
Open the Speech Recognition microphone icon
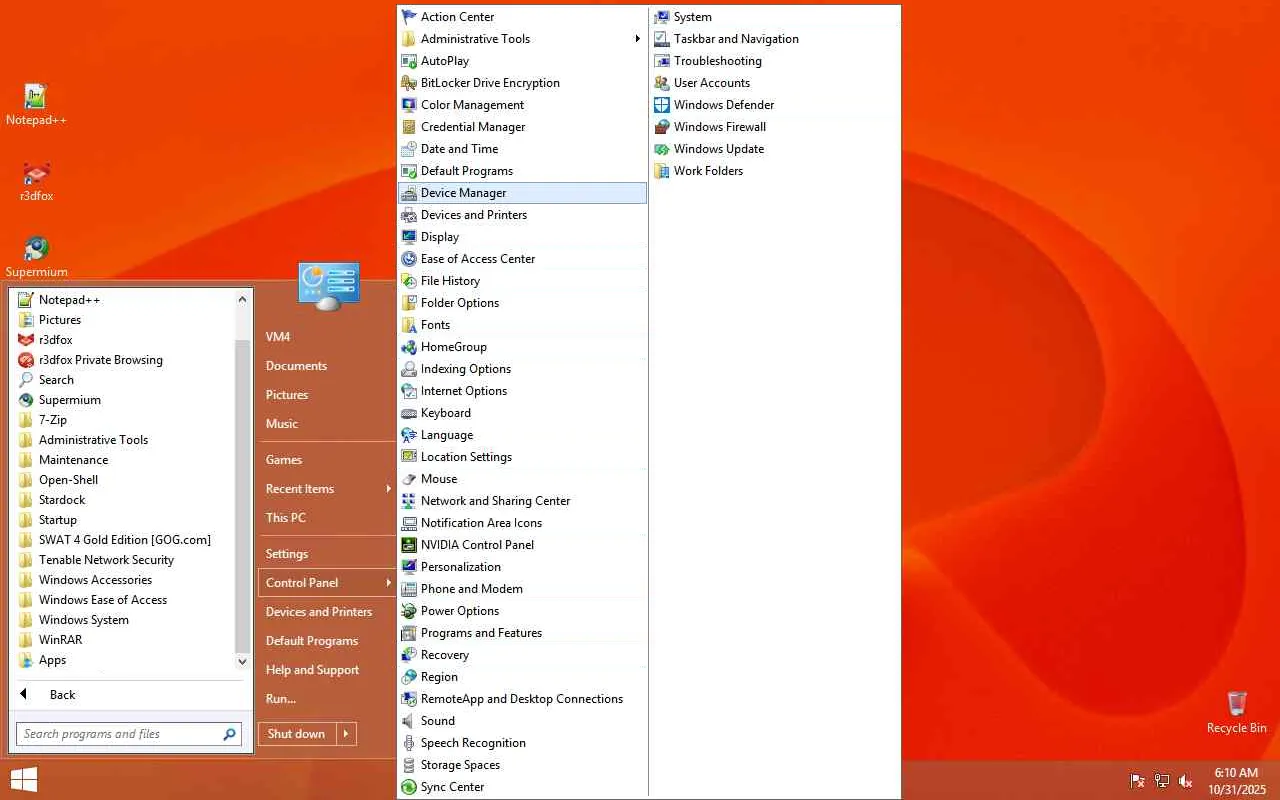coord(409,743)
